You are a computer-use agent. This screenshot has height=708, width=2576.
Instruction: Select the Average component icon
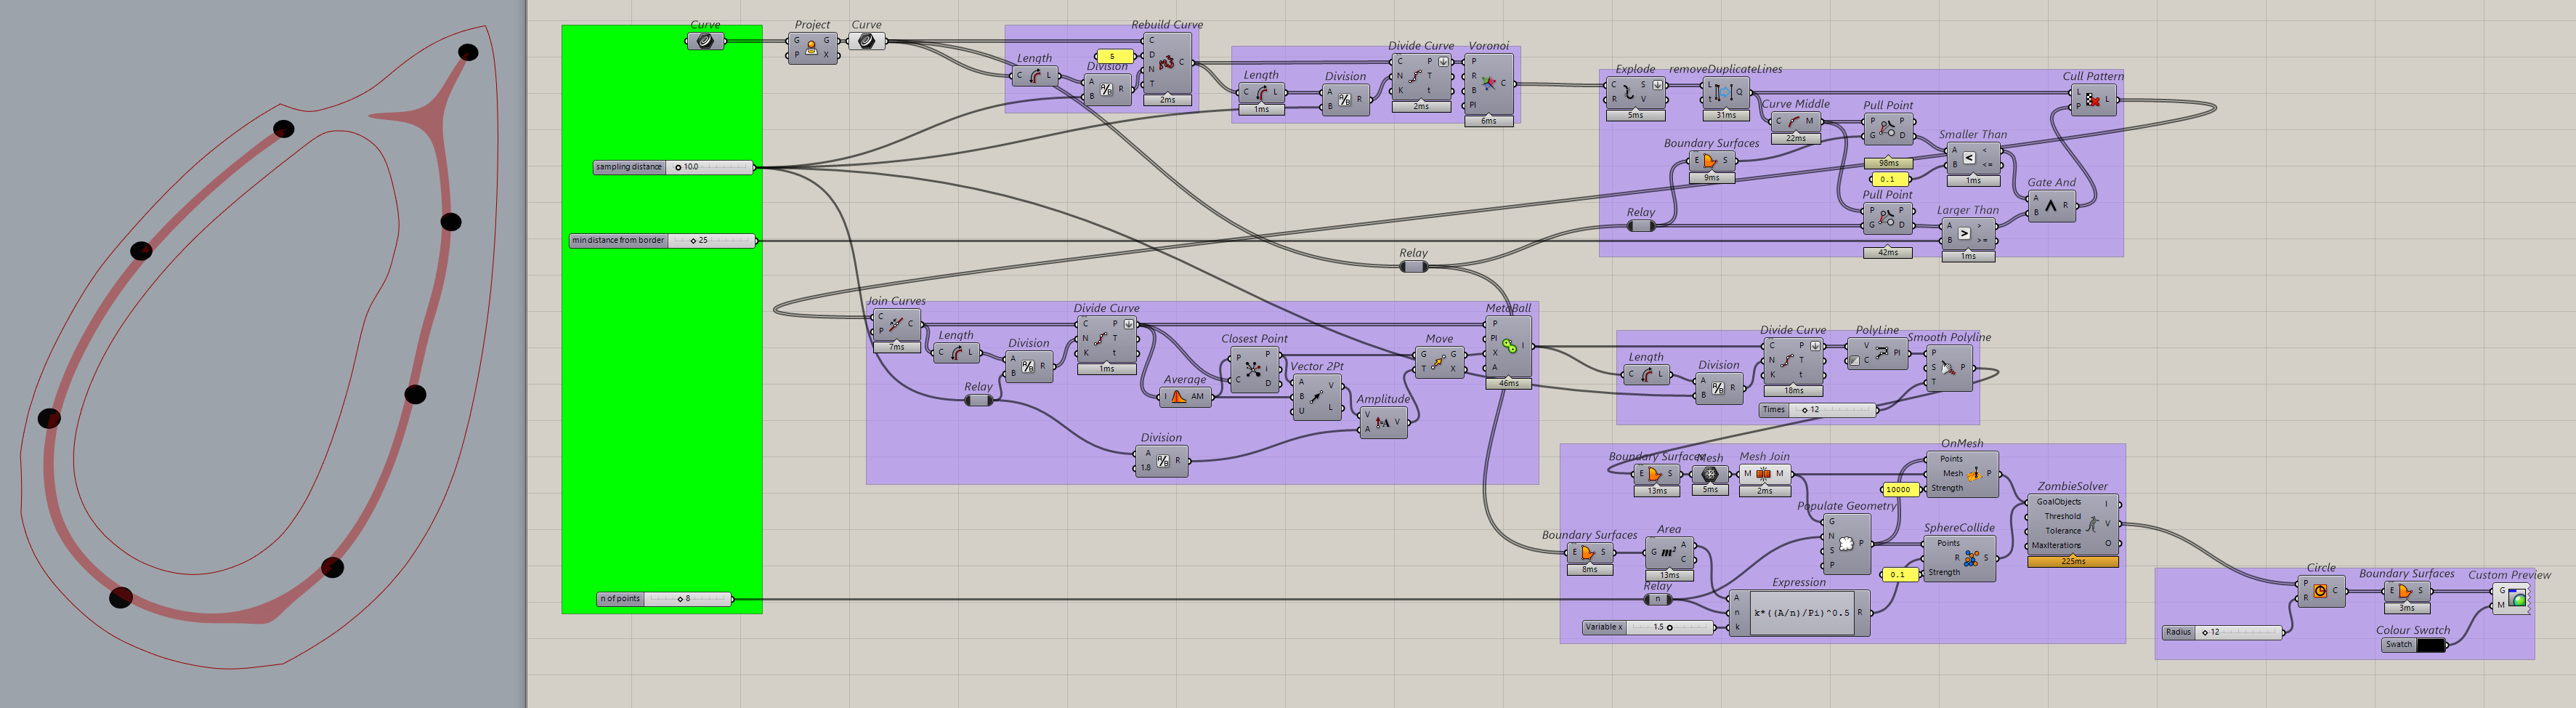tap(1178, 396)
